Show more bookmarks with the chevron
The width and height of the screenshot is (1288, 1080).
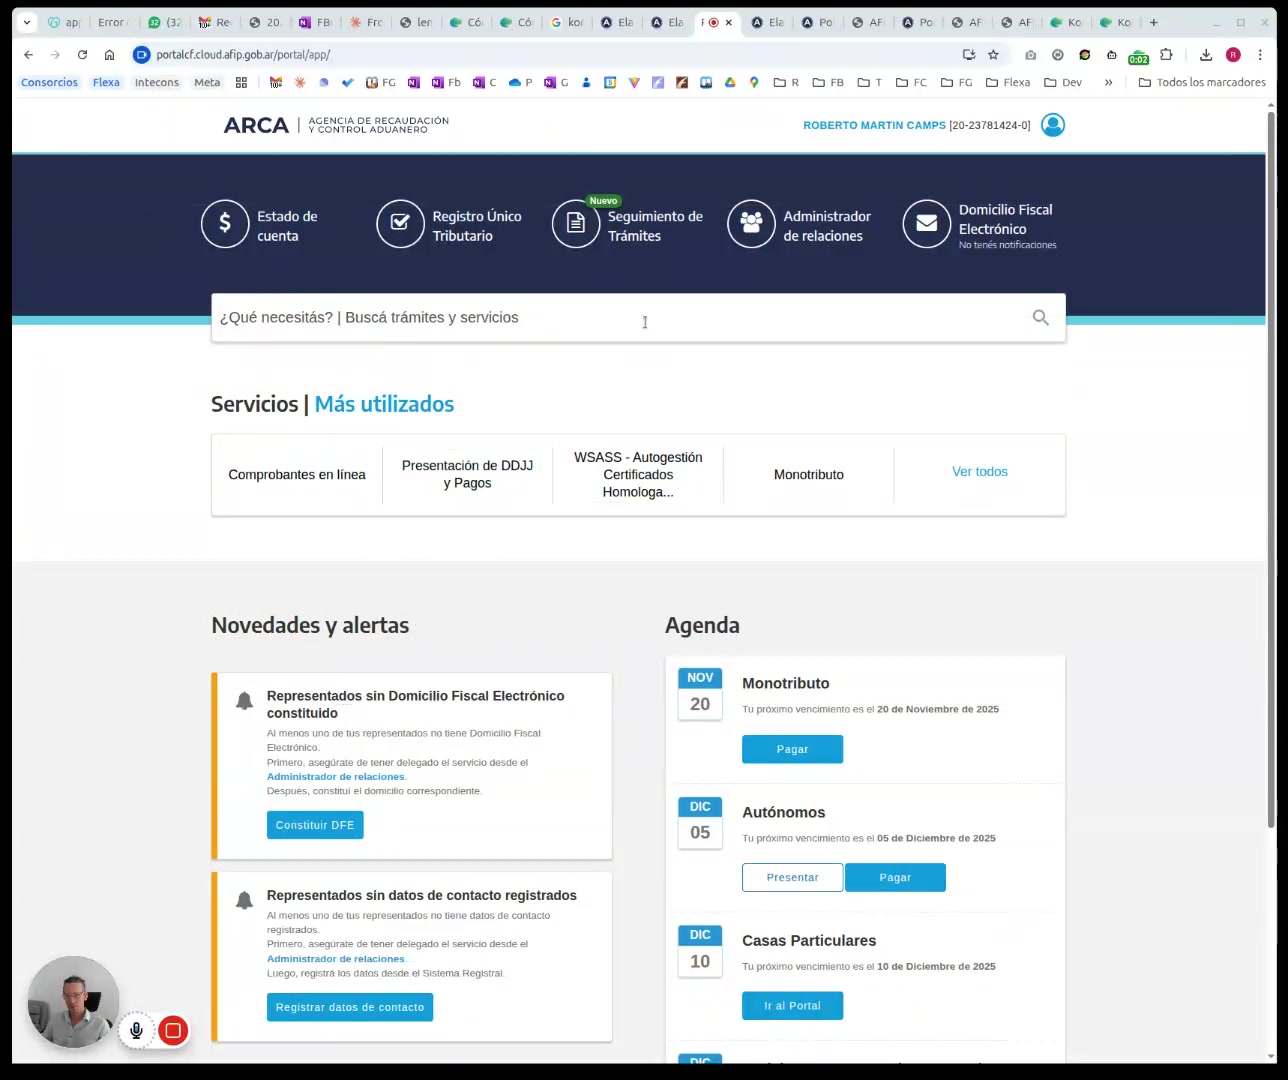tap(1108, 82)
